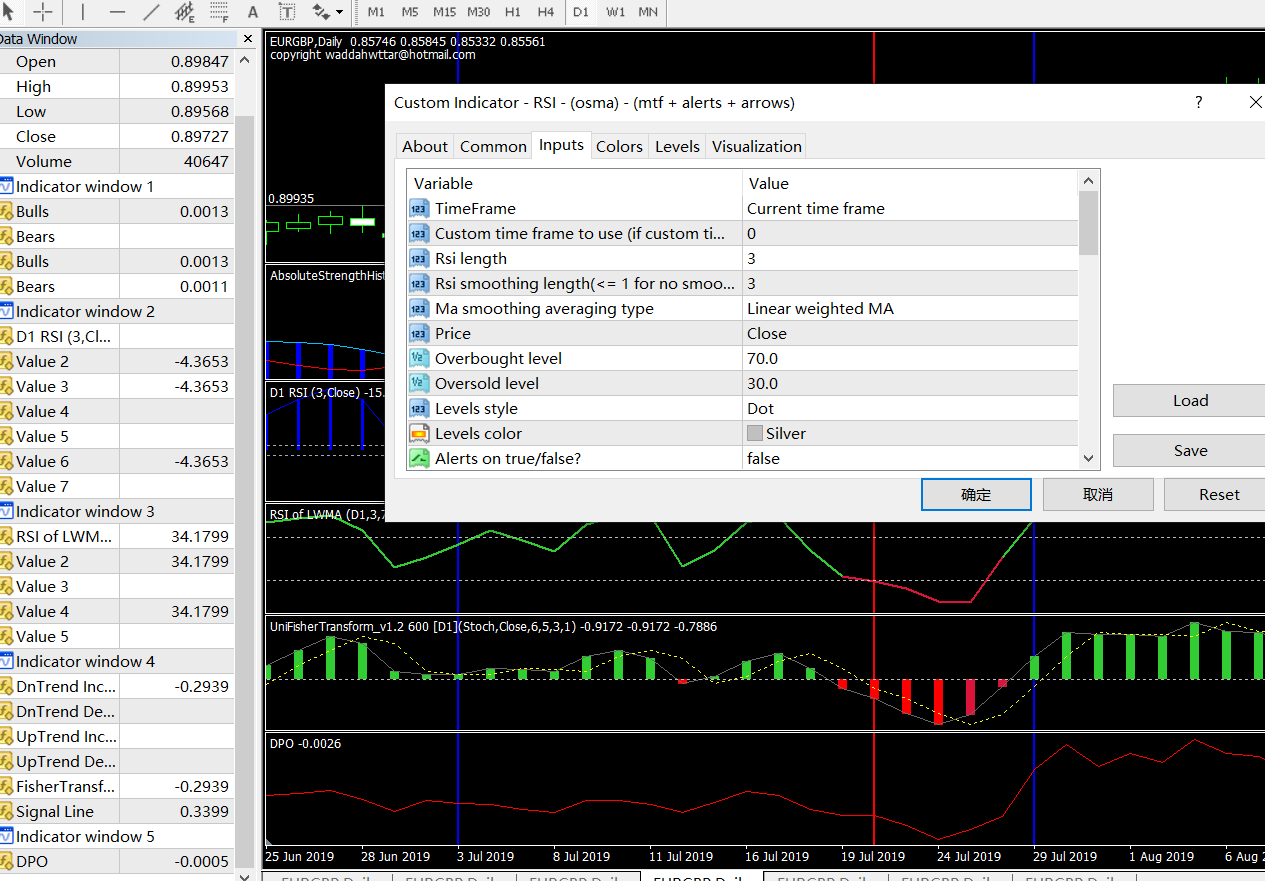Click the Reset button

(1219, 494)
